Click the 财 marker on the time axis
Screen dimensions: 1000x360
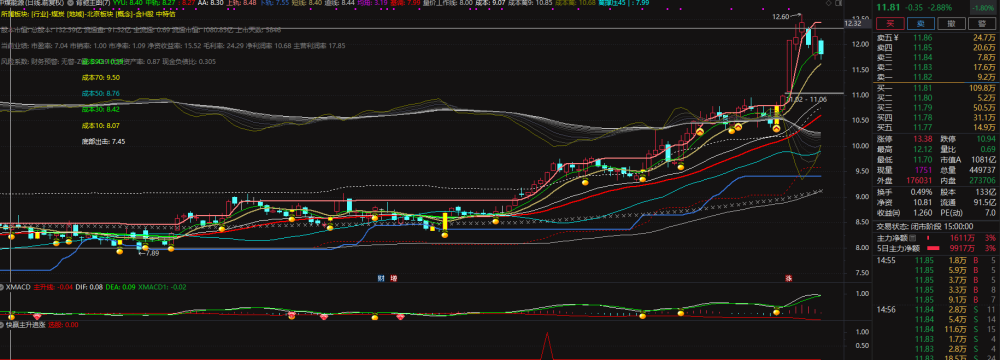tap(381, 278)
